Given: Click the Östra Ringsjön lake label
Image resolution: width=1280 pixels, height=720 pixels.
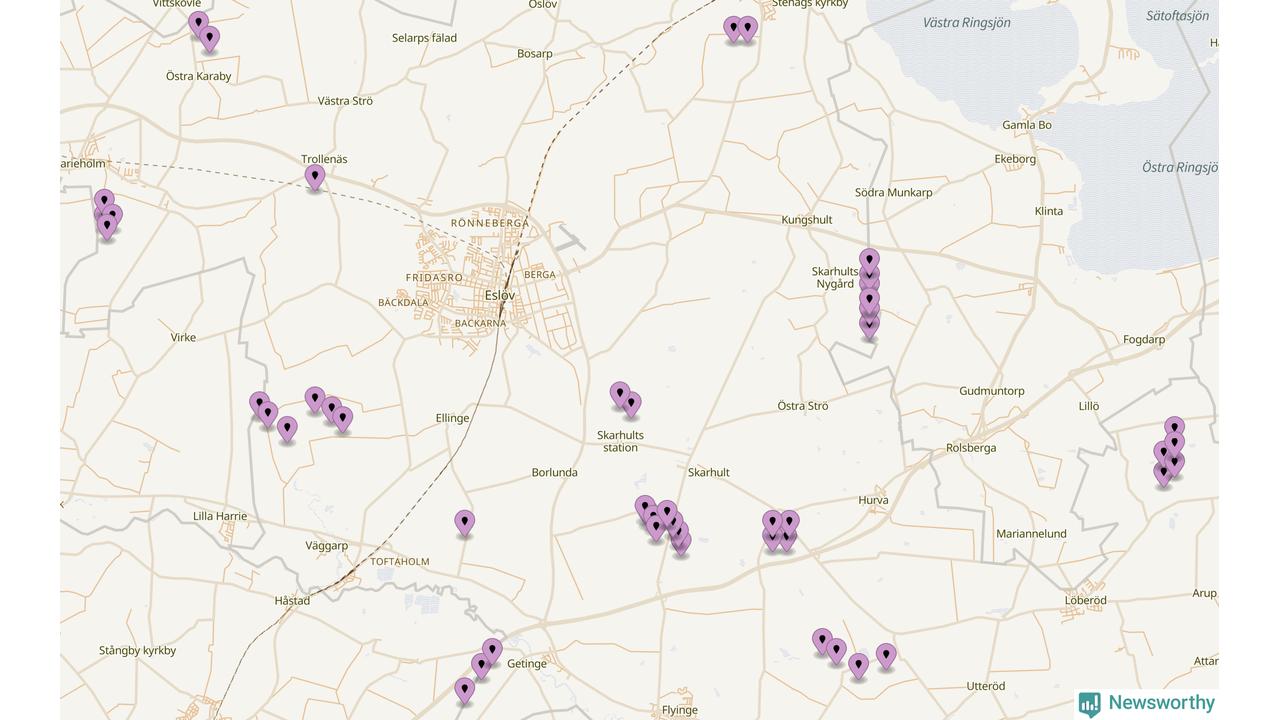Looking at the screenshot, I should 1179,167.
